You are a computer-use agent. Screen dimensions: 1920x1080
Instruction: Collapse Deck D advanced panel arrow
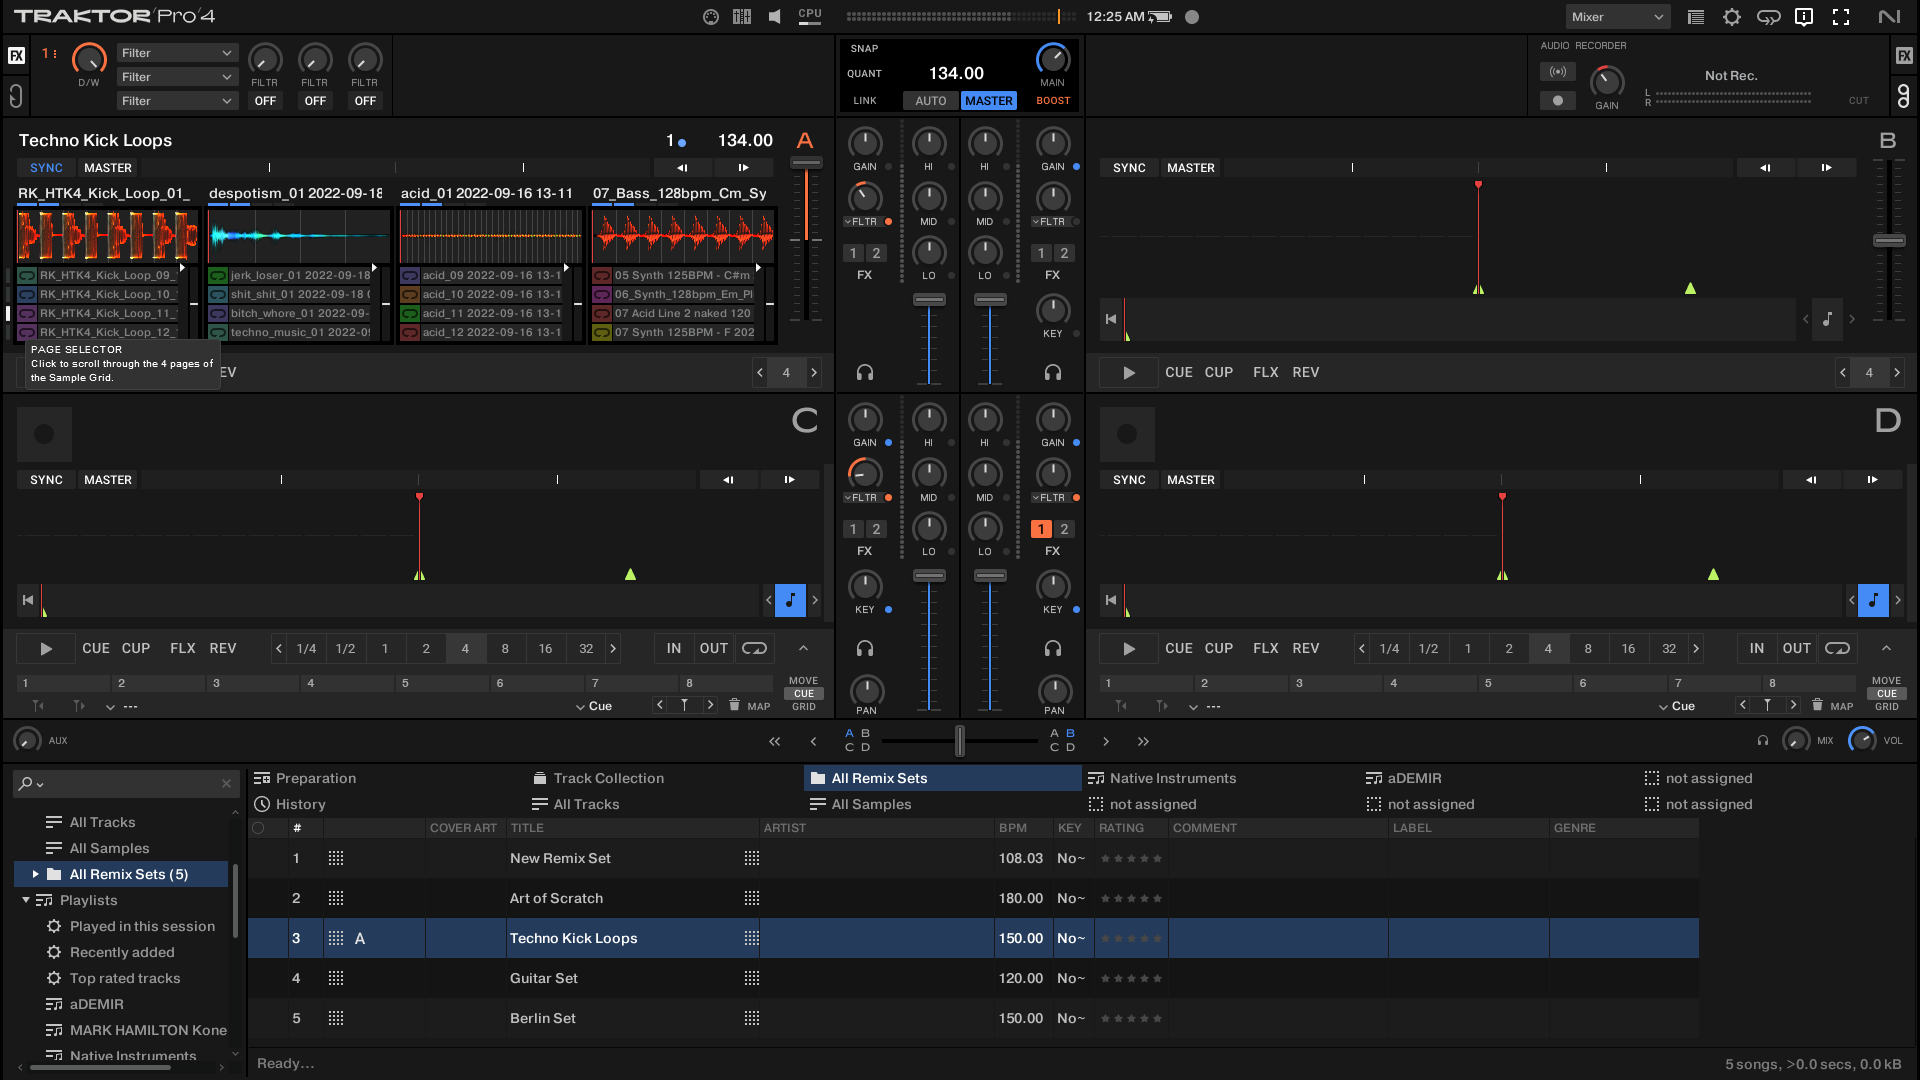point(1886,648)
